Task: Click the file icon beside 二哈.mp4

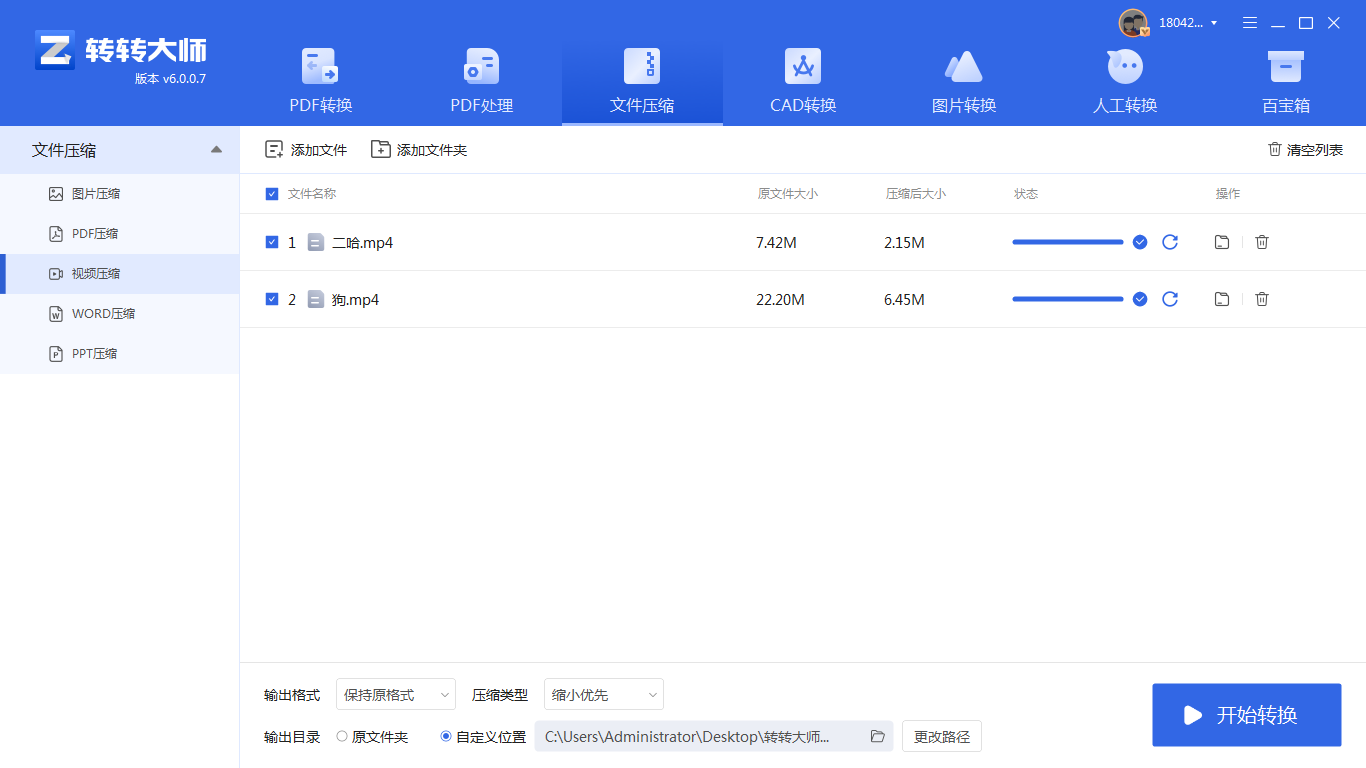Action: pyautogui.click(x=316, y=242)
